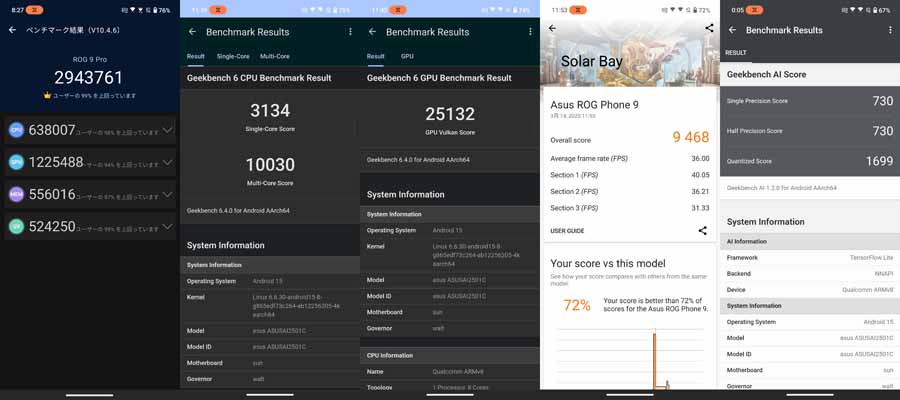Tap Geekbench AI 1.2.0 for Android AArch64 text

pos(781,188)
